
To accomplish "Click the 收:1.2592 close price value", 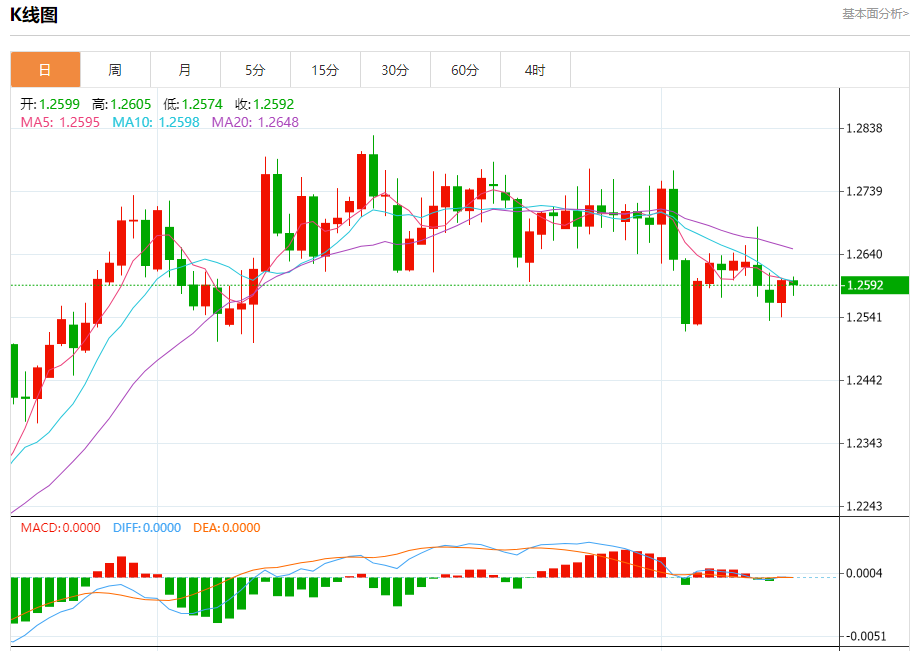I will click(264, 104).
